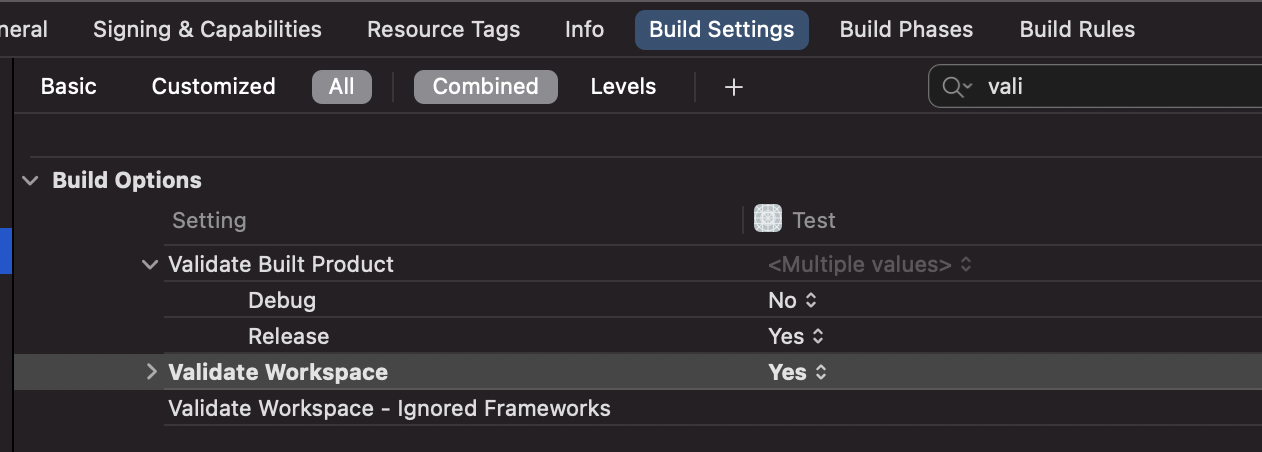The width and height of the screenshot is (1262, 452).
Task: Open Multiple values popup for Validate Built Product
Action: [x=869, y=265]
